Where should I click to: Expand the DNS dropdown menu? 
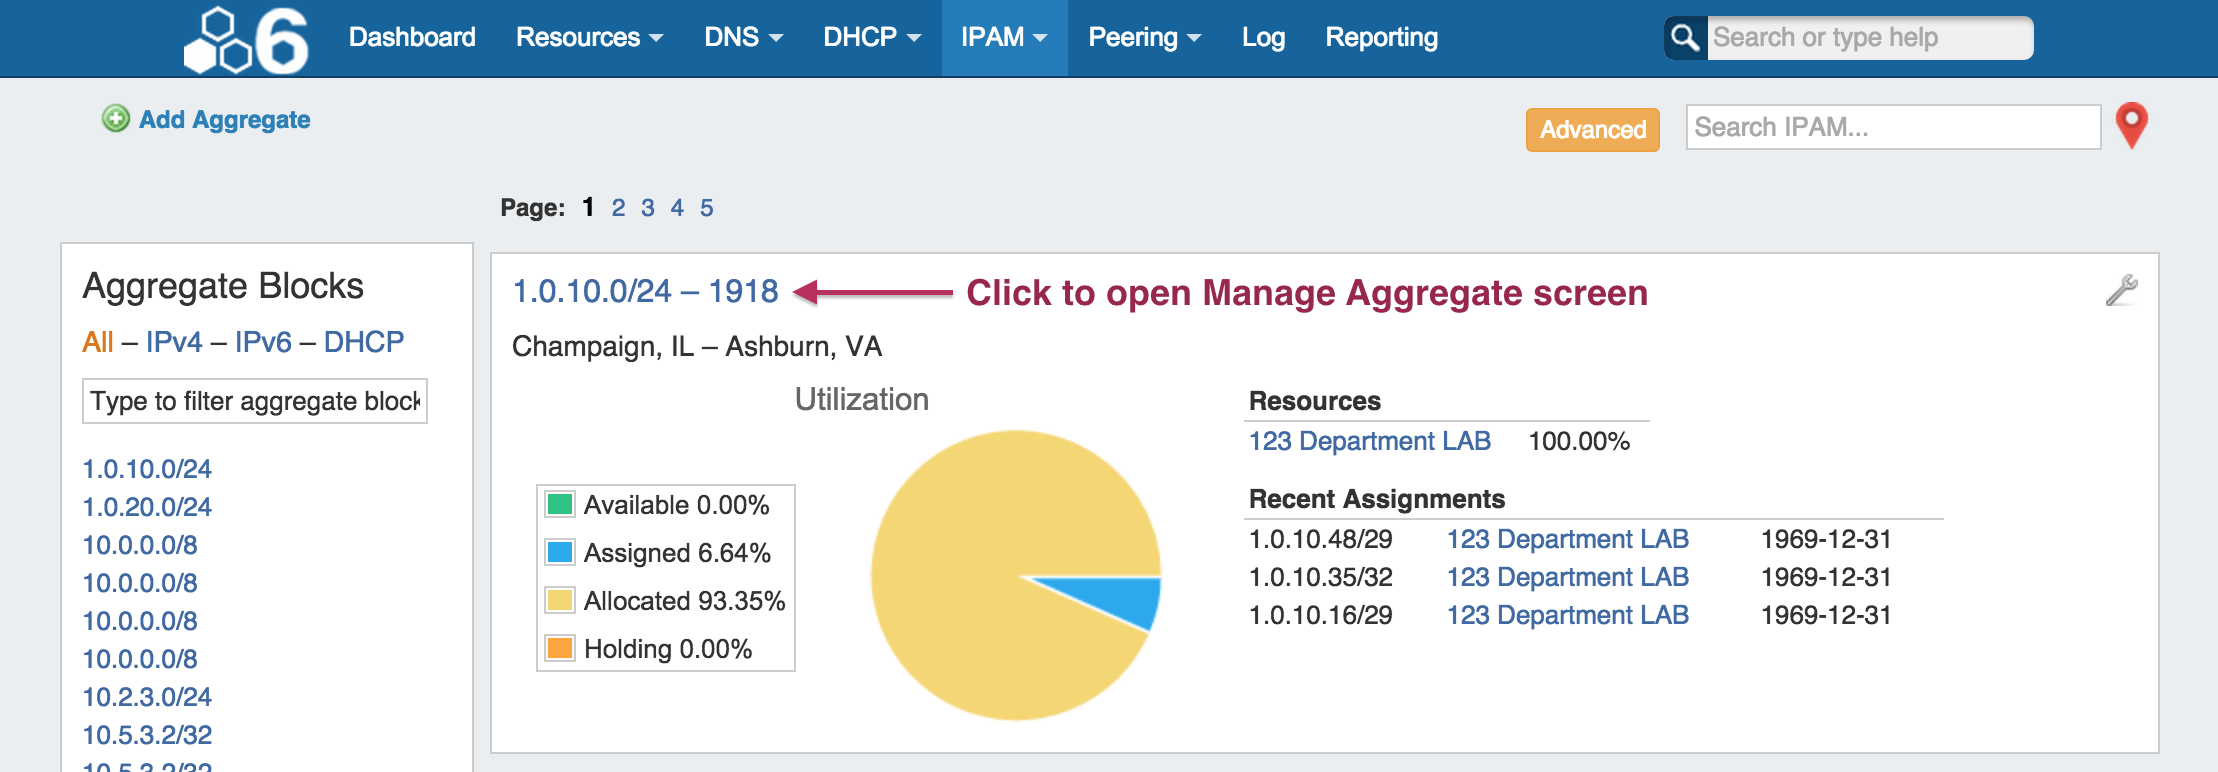pyautogui.click(x=742, y=38)
